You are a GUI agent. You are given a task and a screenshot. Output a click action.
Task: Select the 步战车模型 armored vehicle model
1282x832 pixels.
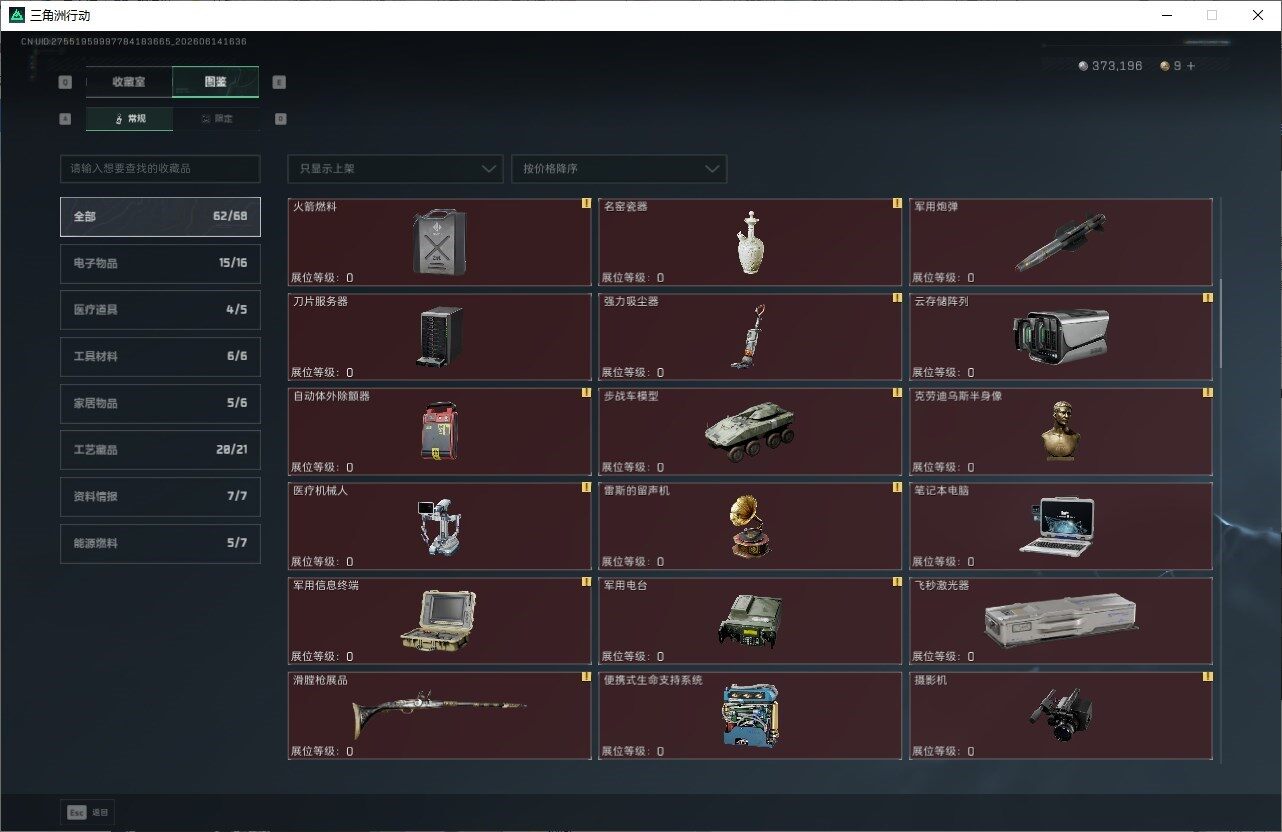(x=751, y=431)
